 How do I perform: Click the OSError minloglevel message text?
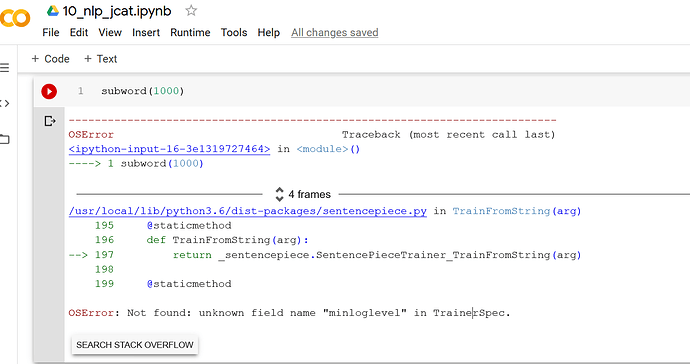click(x=290, y=313)
